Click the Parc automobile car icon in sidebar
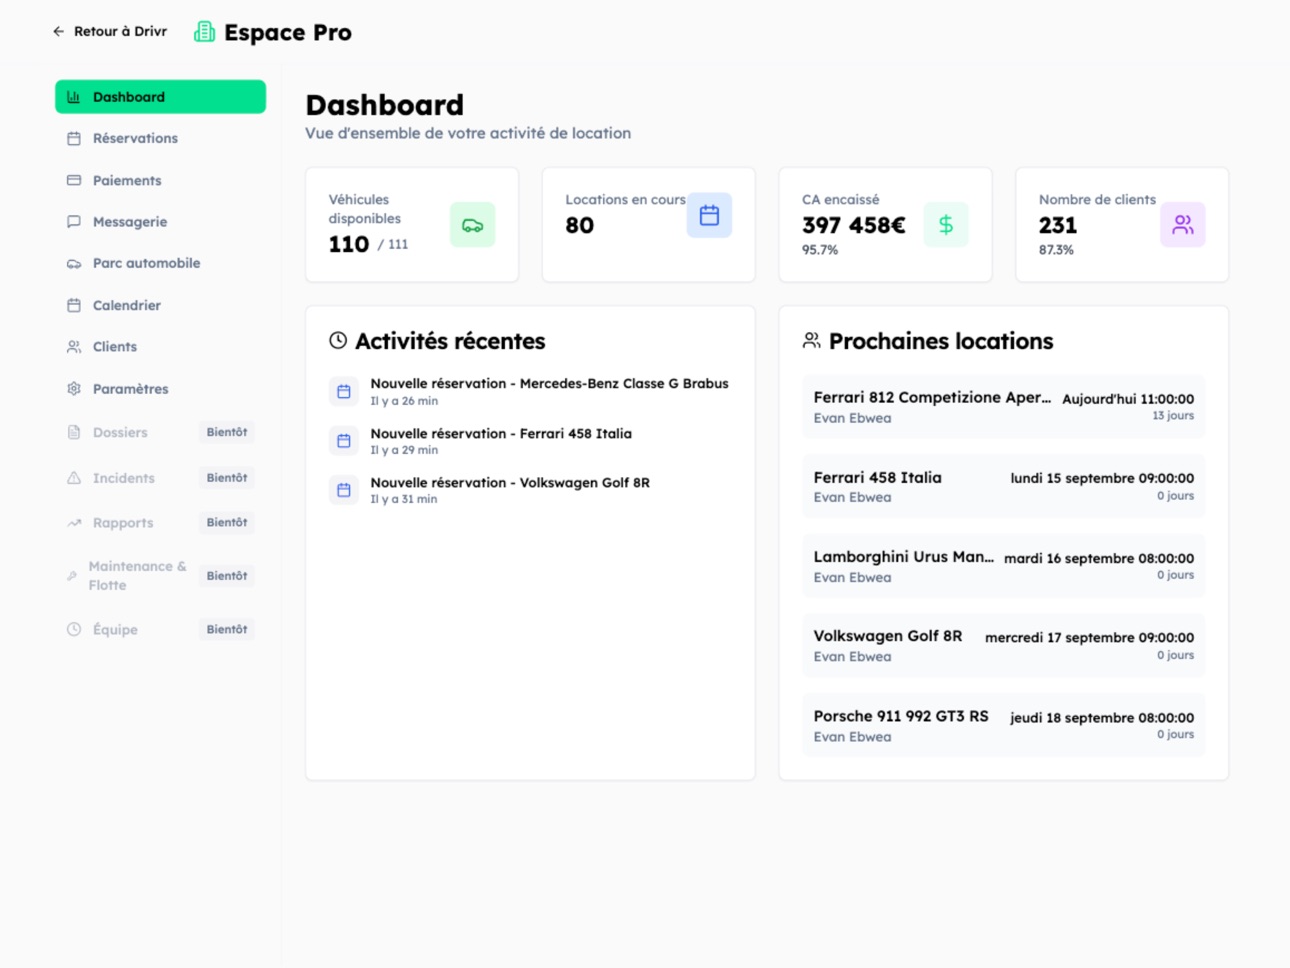Viewport: 1290px width, 968px height. [74, 264]
